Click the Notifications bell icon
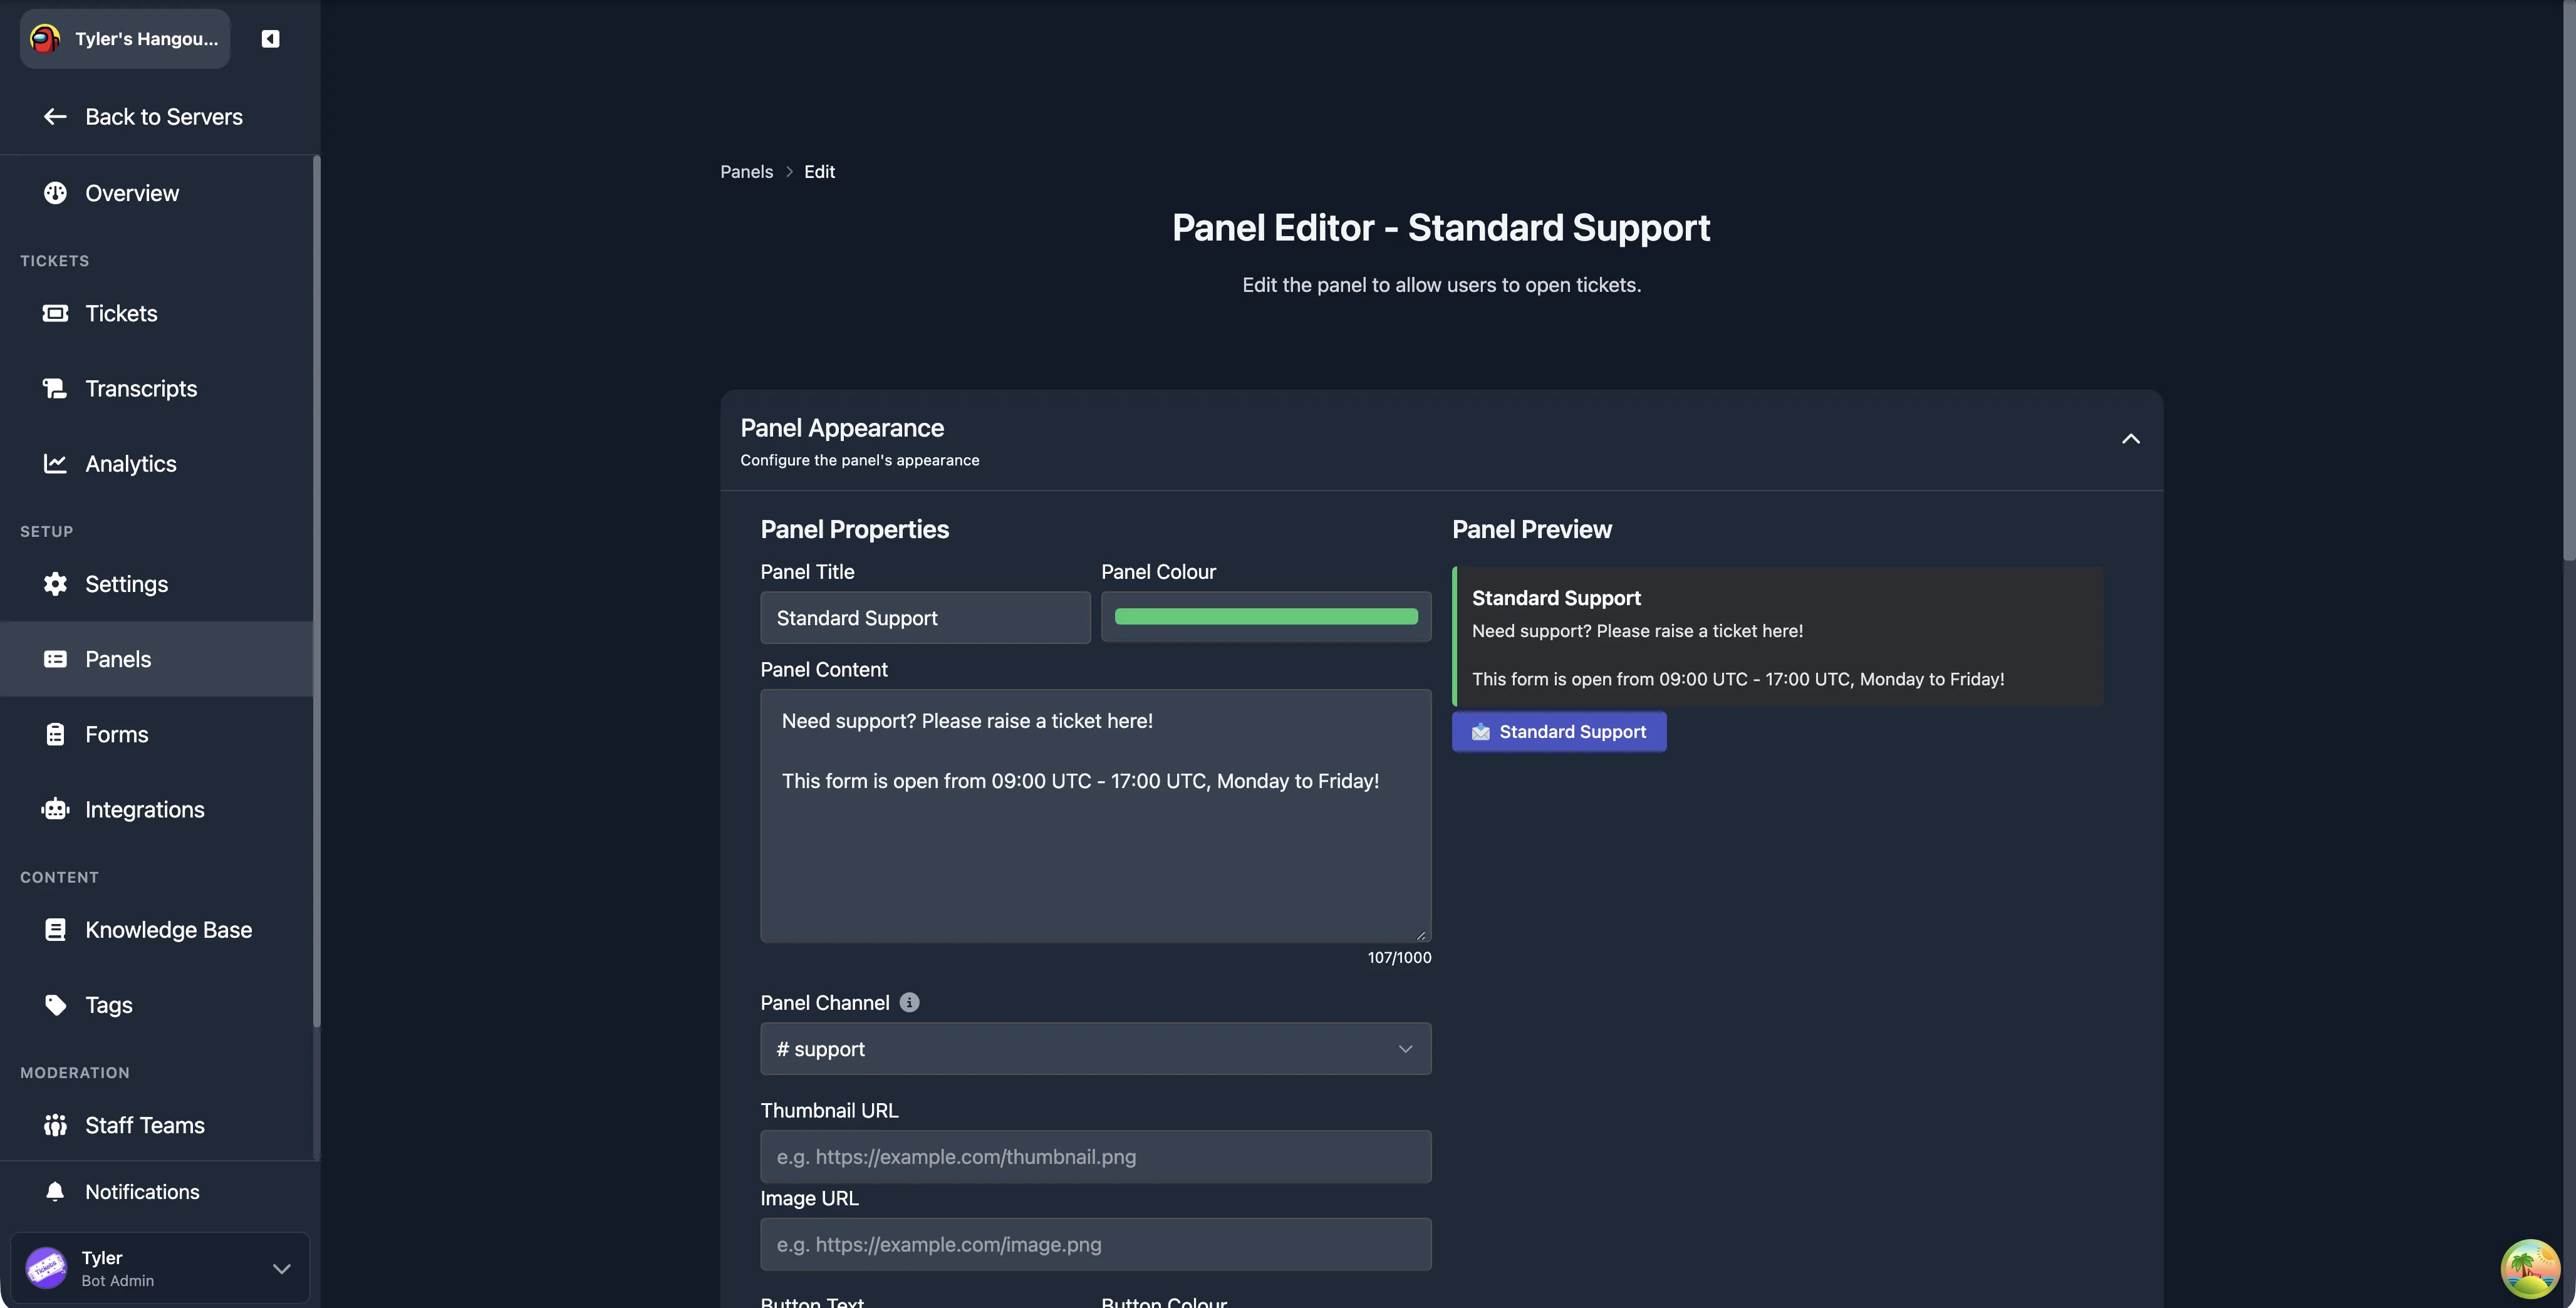The width and height of the screenshot is (2576, 1308). (55, 1191)
